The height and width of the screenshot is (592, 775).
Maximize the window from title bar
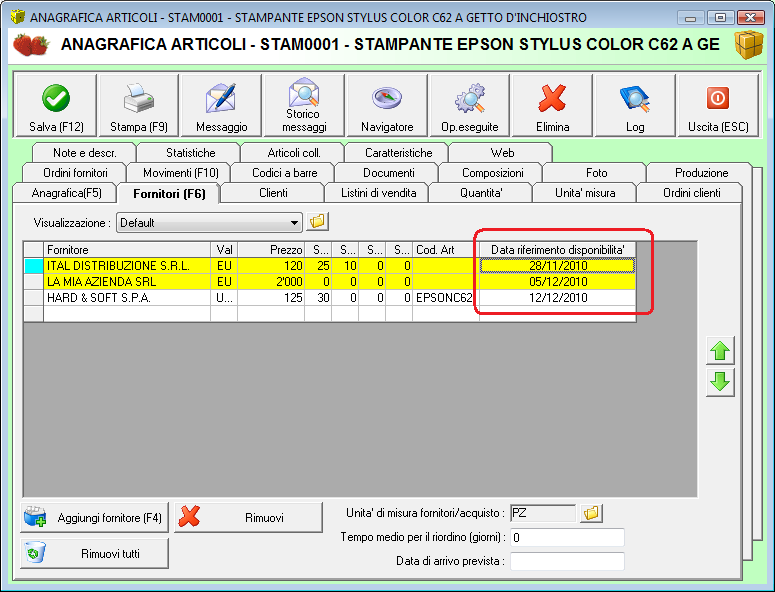[720, 17]
